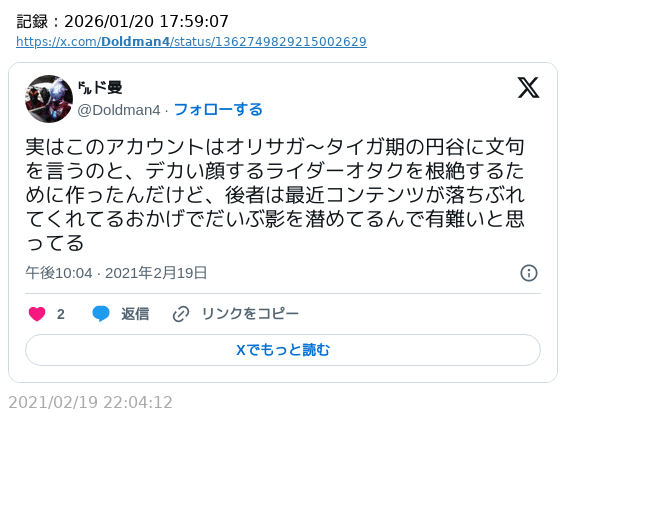
Task: Like the tweet with the heart icon
Action: tap(37, 314)
